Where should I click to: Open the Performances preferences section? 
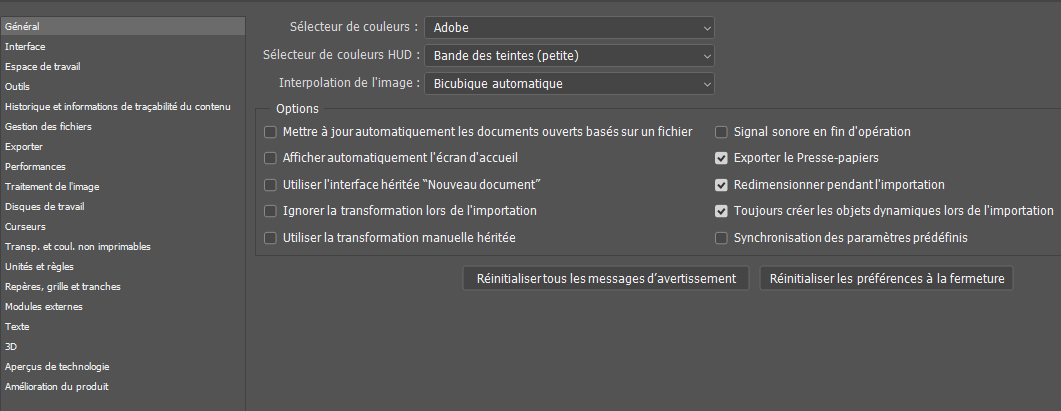(35, 166)
